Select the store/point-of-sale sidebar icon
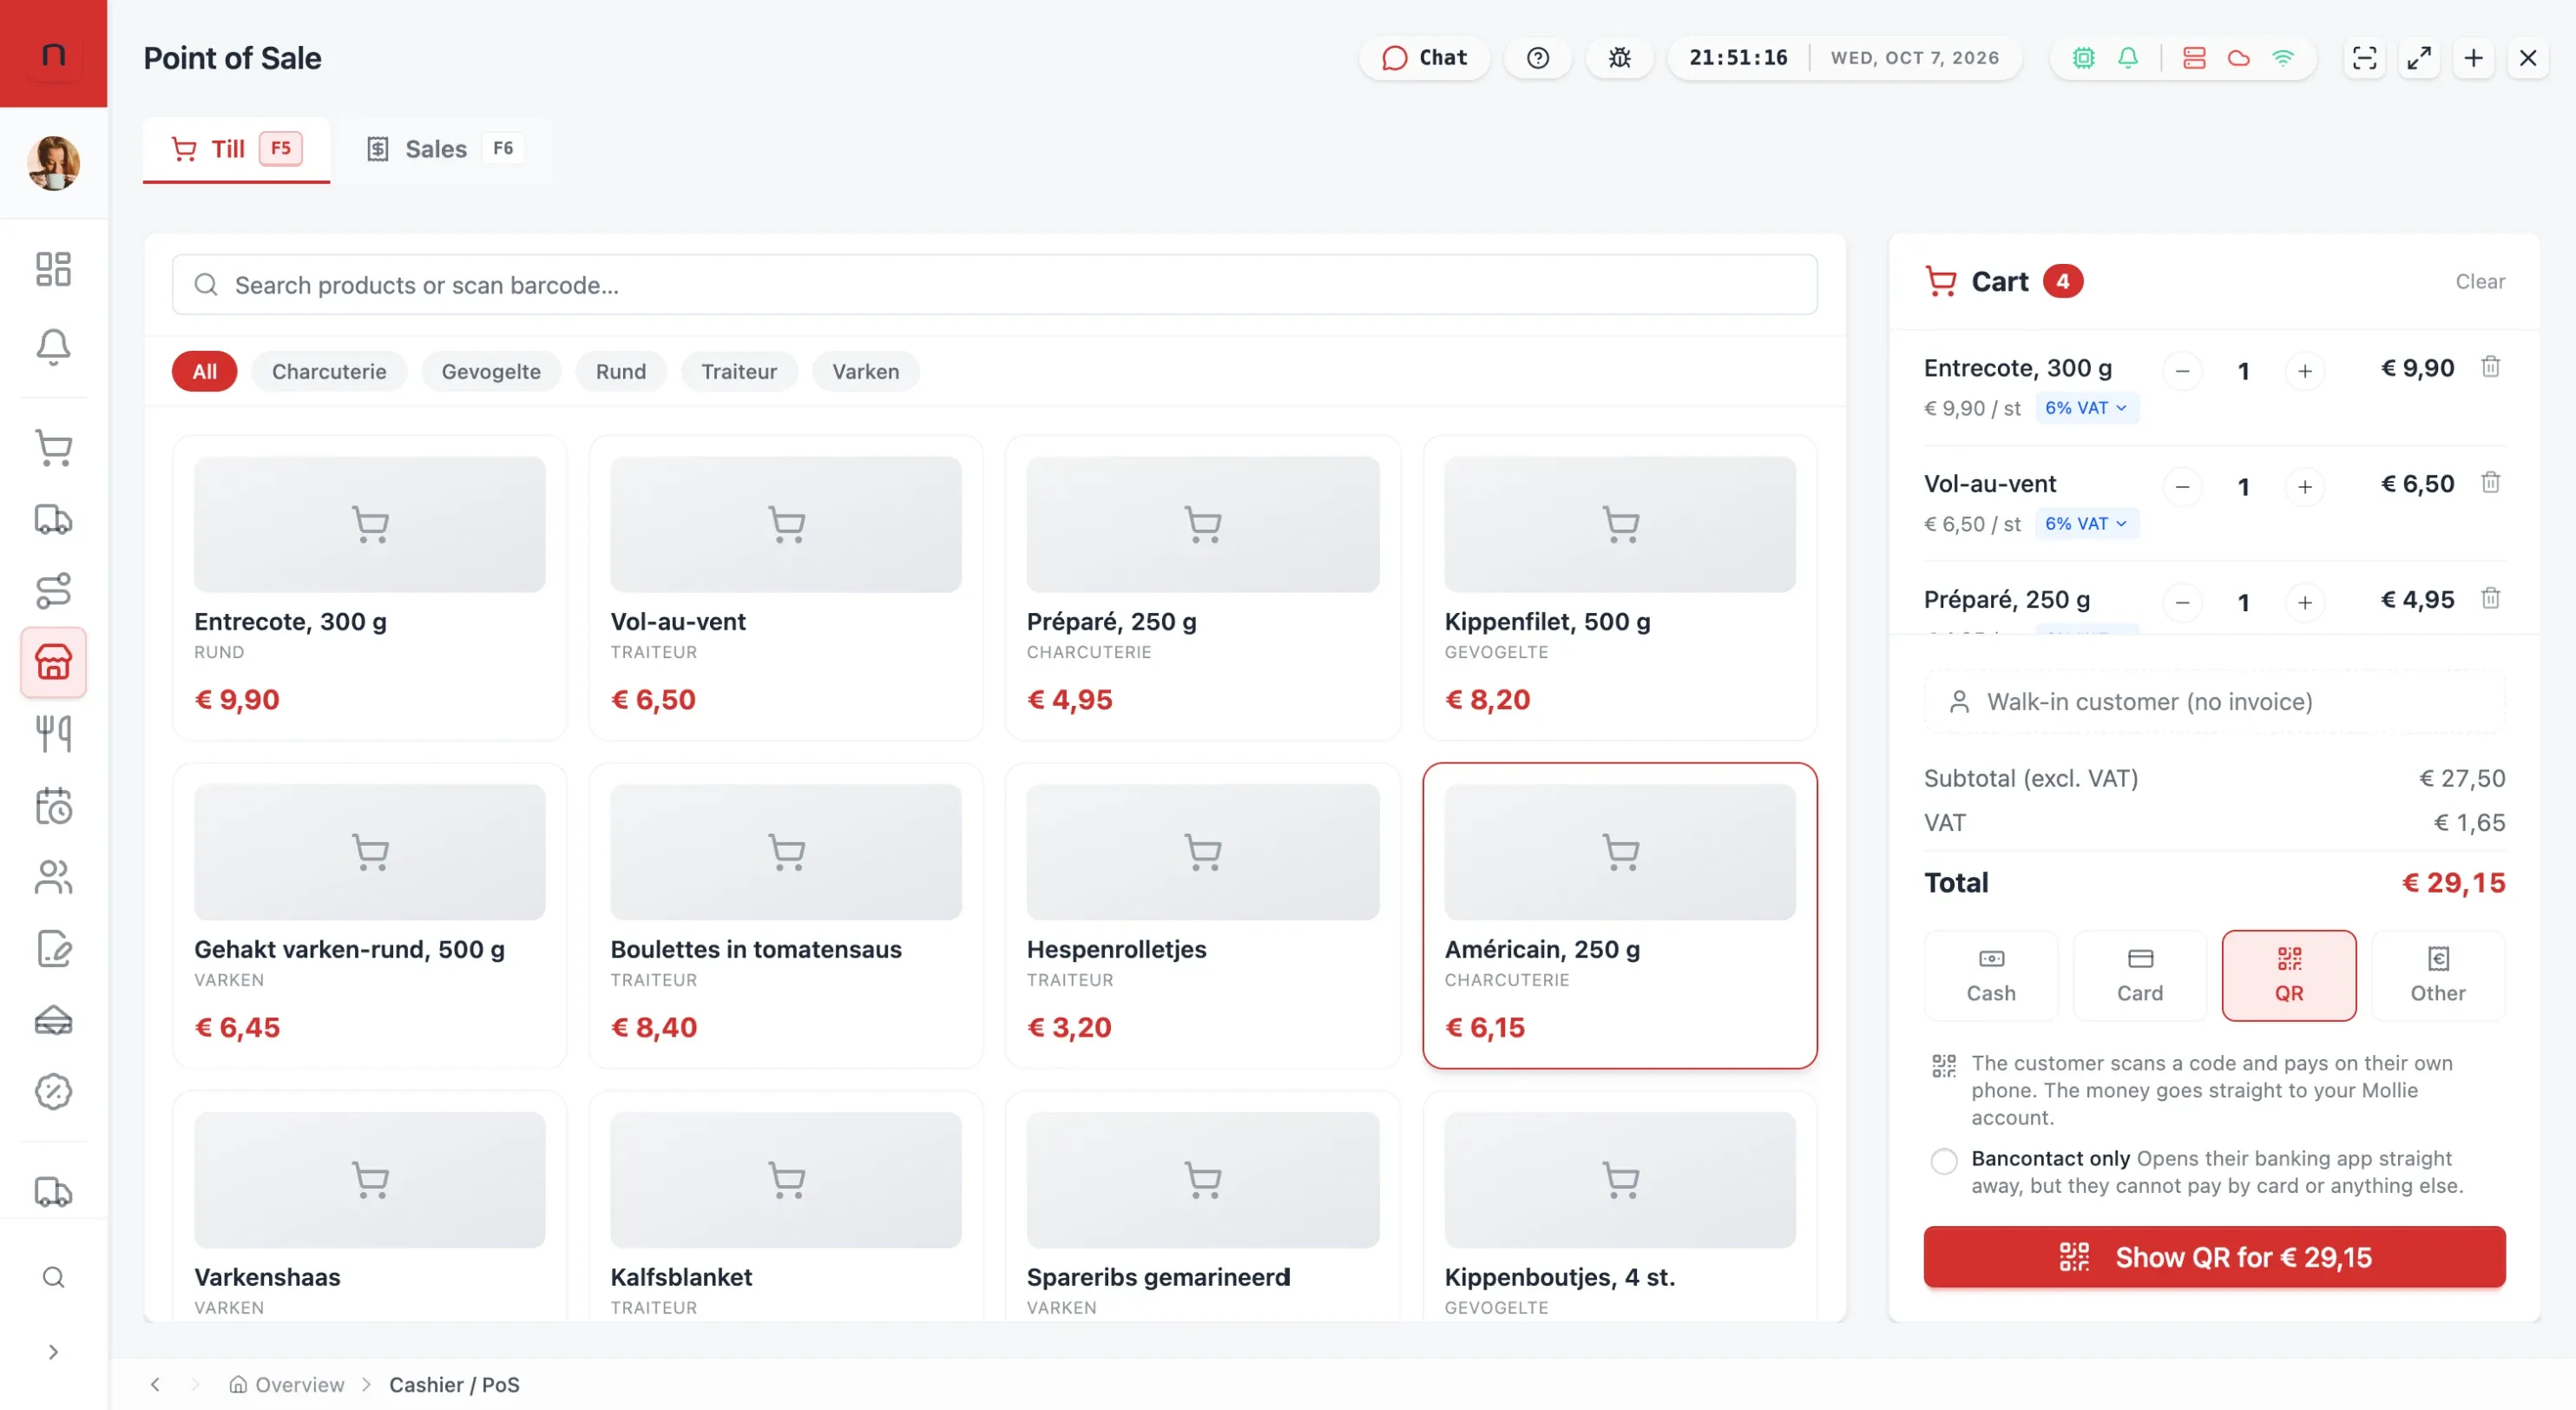Image resolution: width=2576 pixels, height=1410 pixels. [53, 662]
